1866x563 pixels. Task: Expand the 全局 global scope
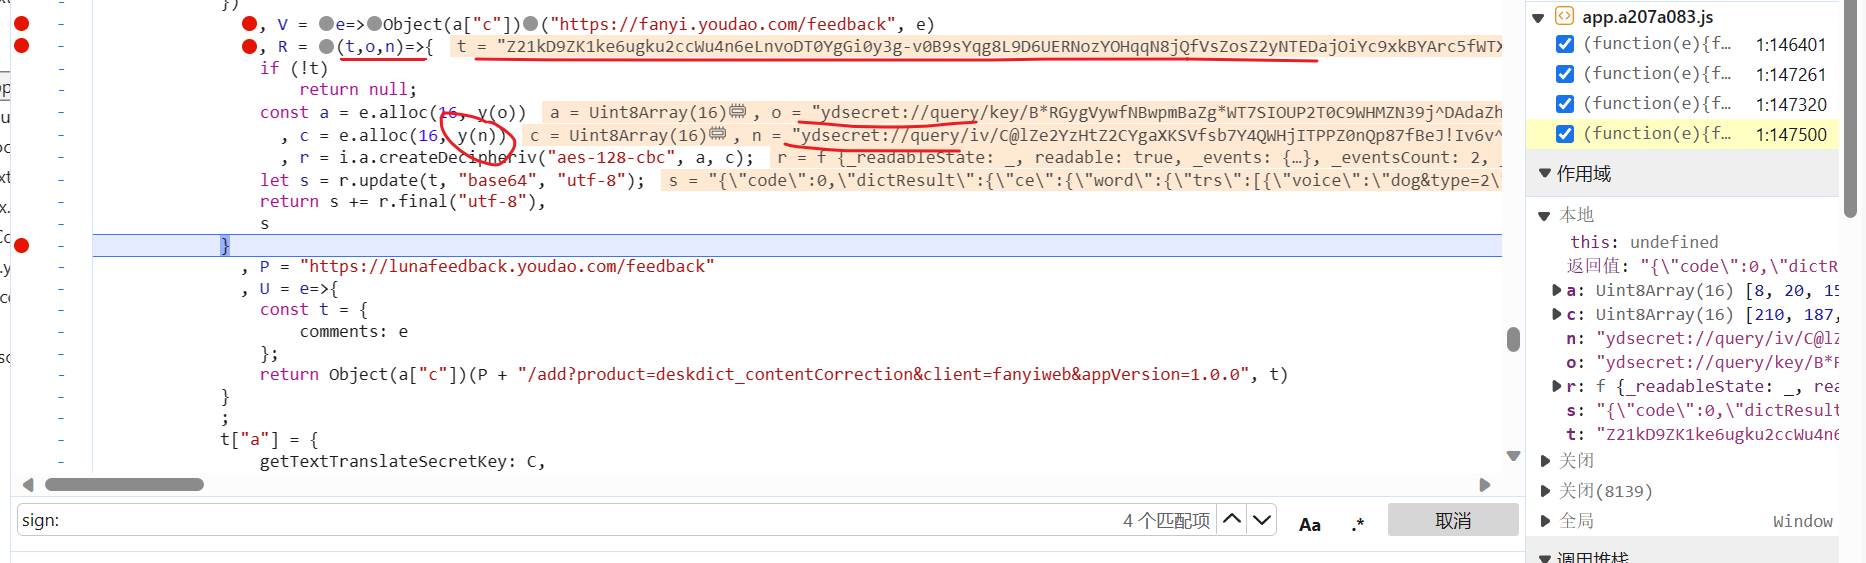pos(1545,521)
